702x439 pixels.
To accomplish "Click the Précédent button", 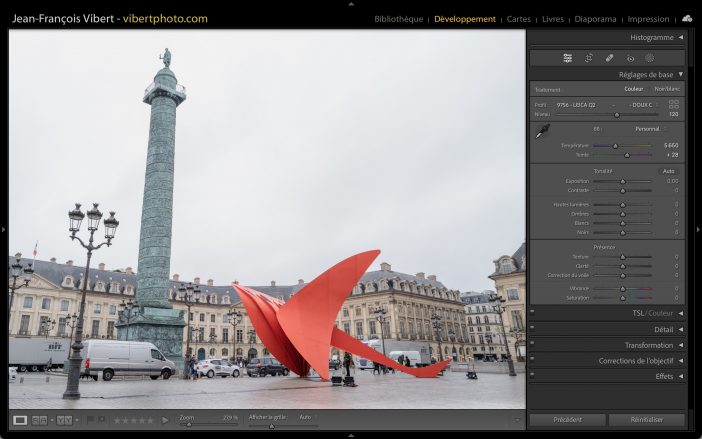I will click(x=566, y=420).
